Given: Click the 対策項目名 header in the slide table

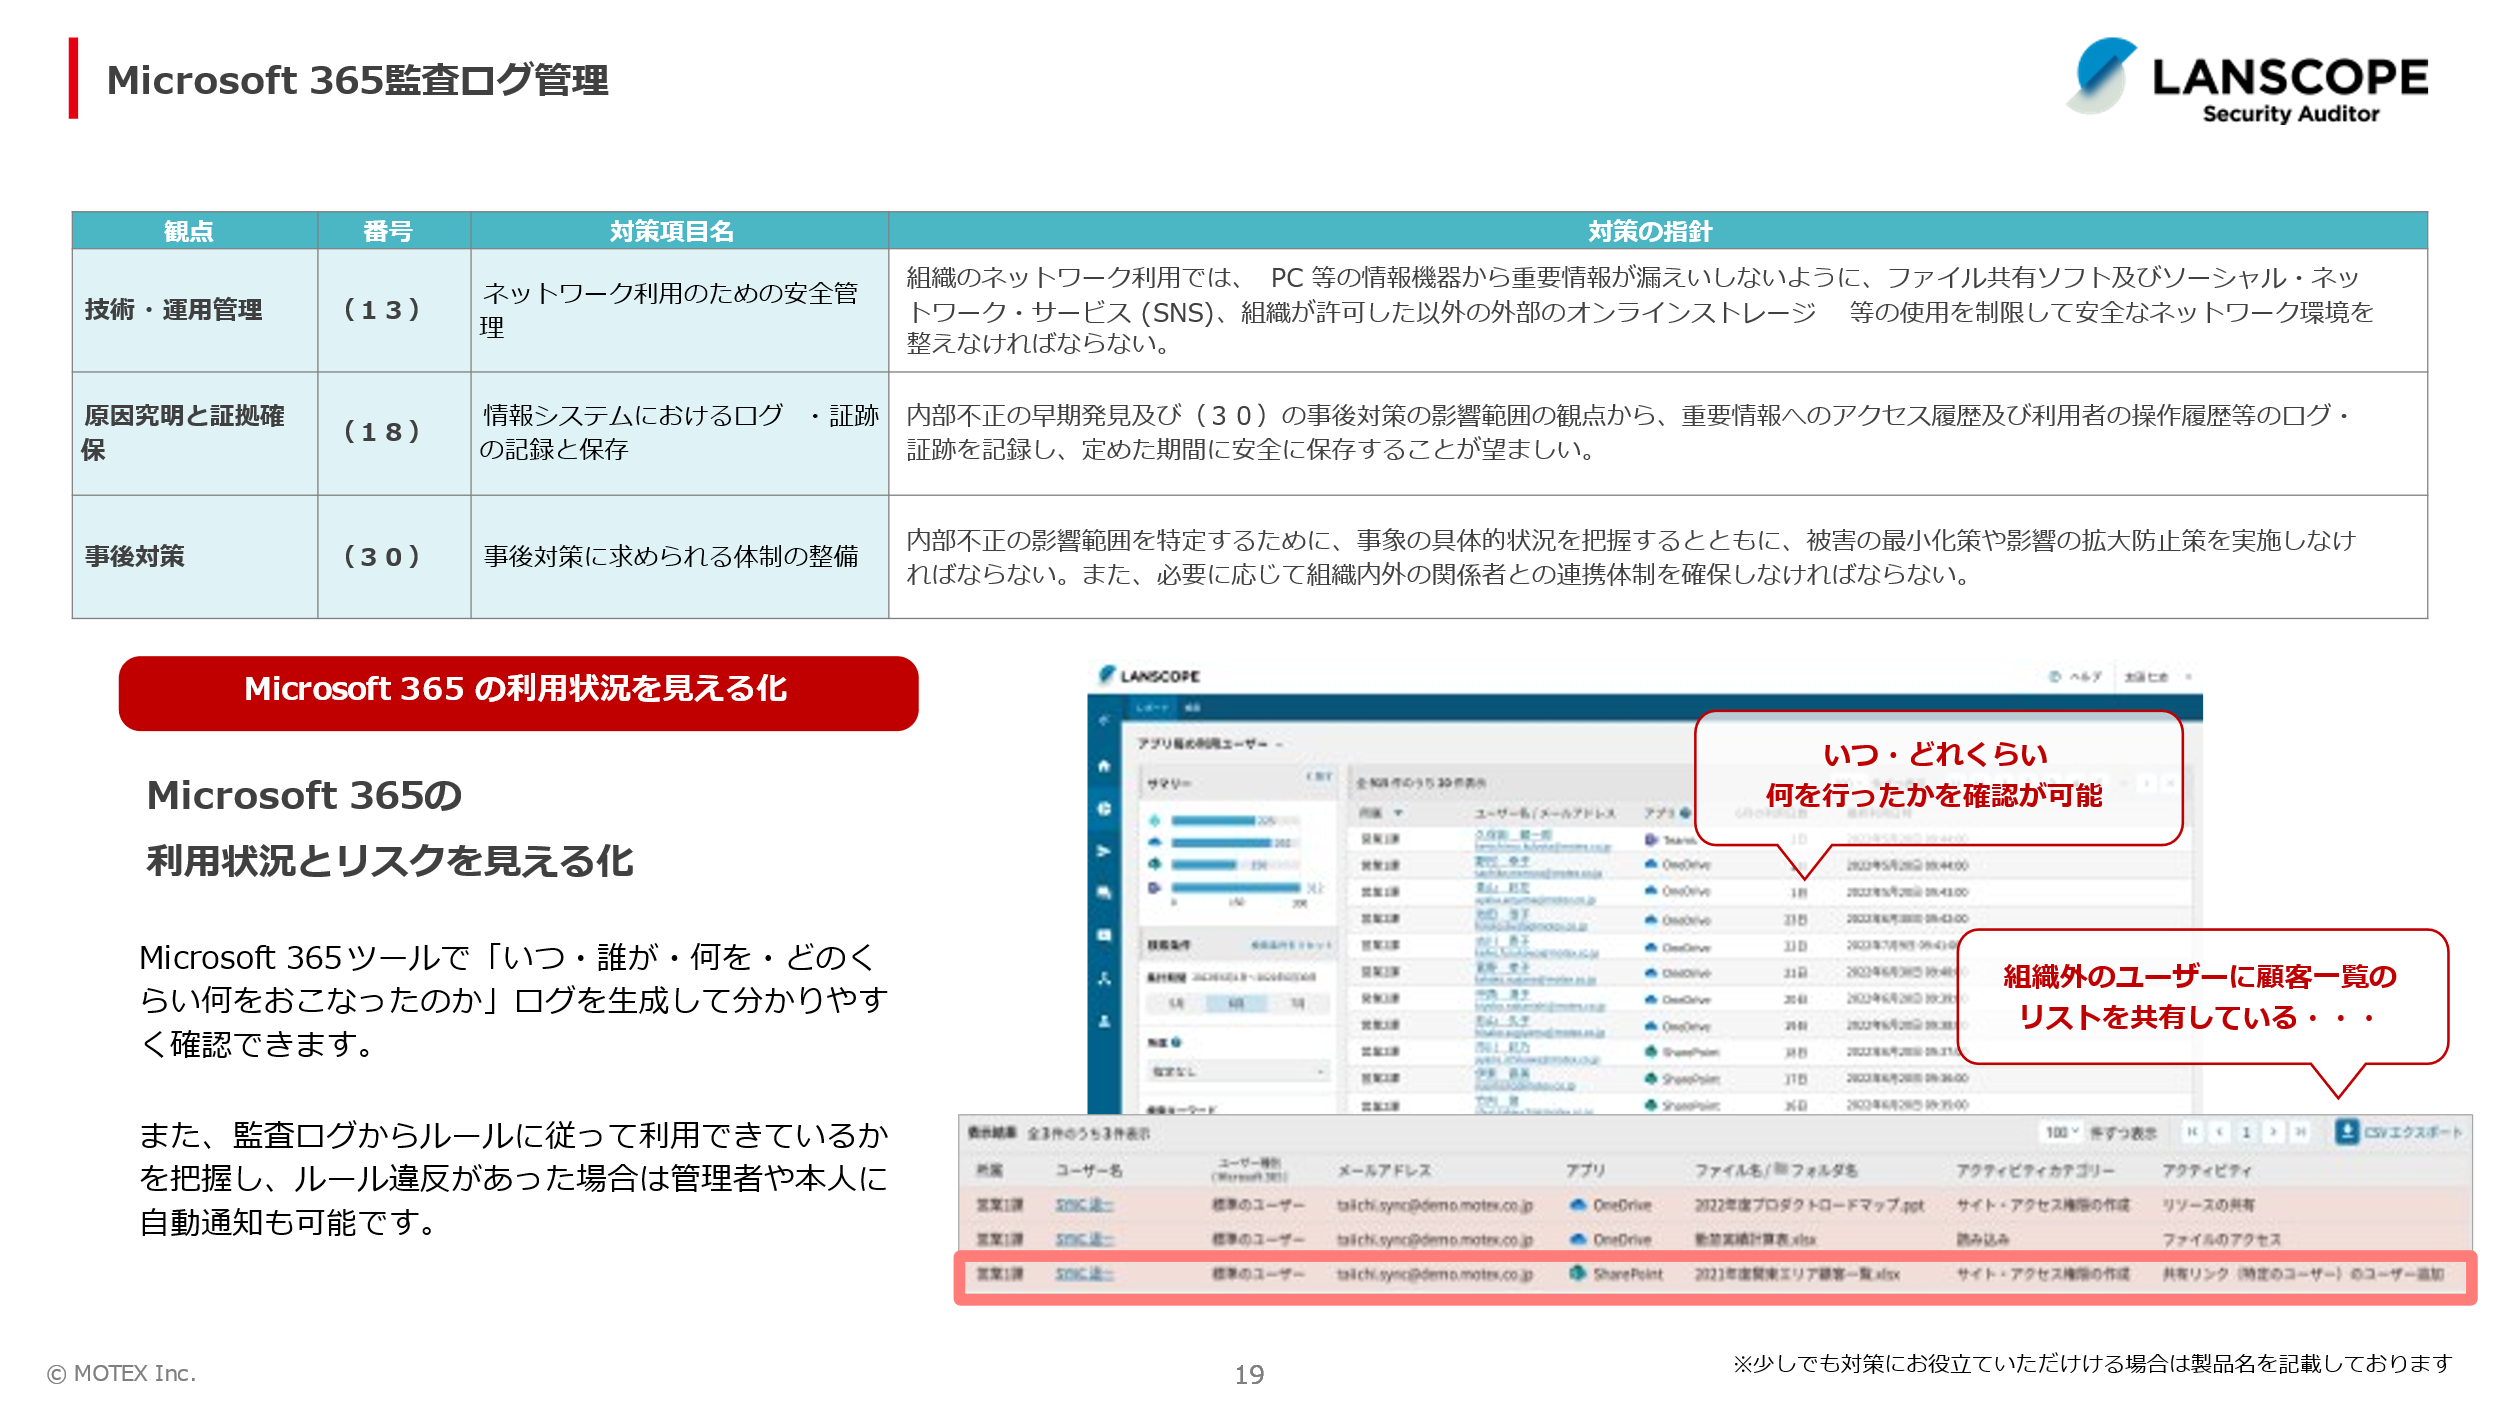Looking at the screenshot, I should pyautogui.click(x=679, y=230).
